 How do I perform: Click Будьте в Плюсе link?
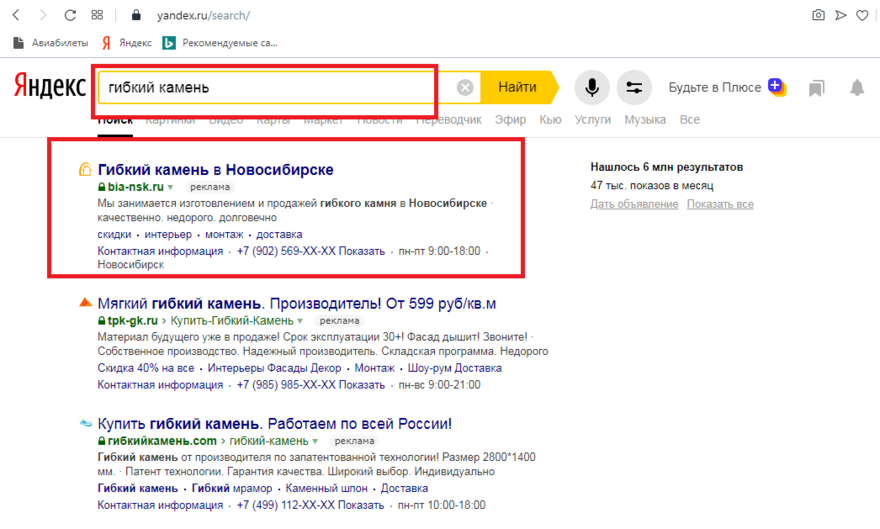coord(714,88)
